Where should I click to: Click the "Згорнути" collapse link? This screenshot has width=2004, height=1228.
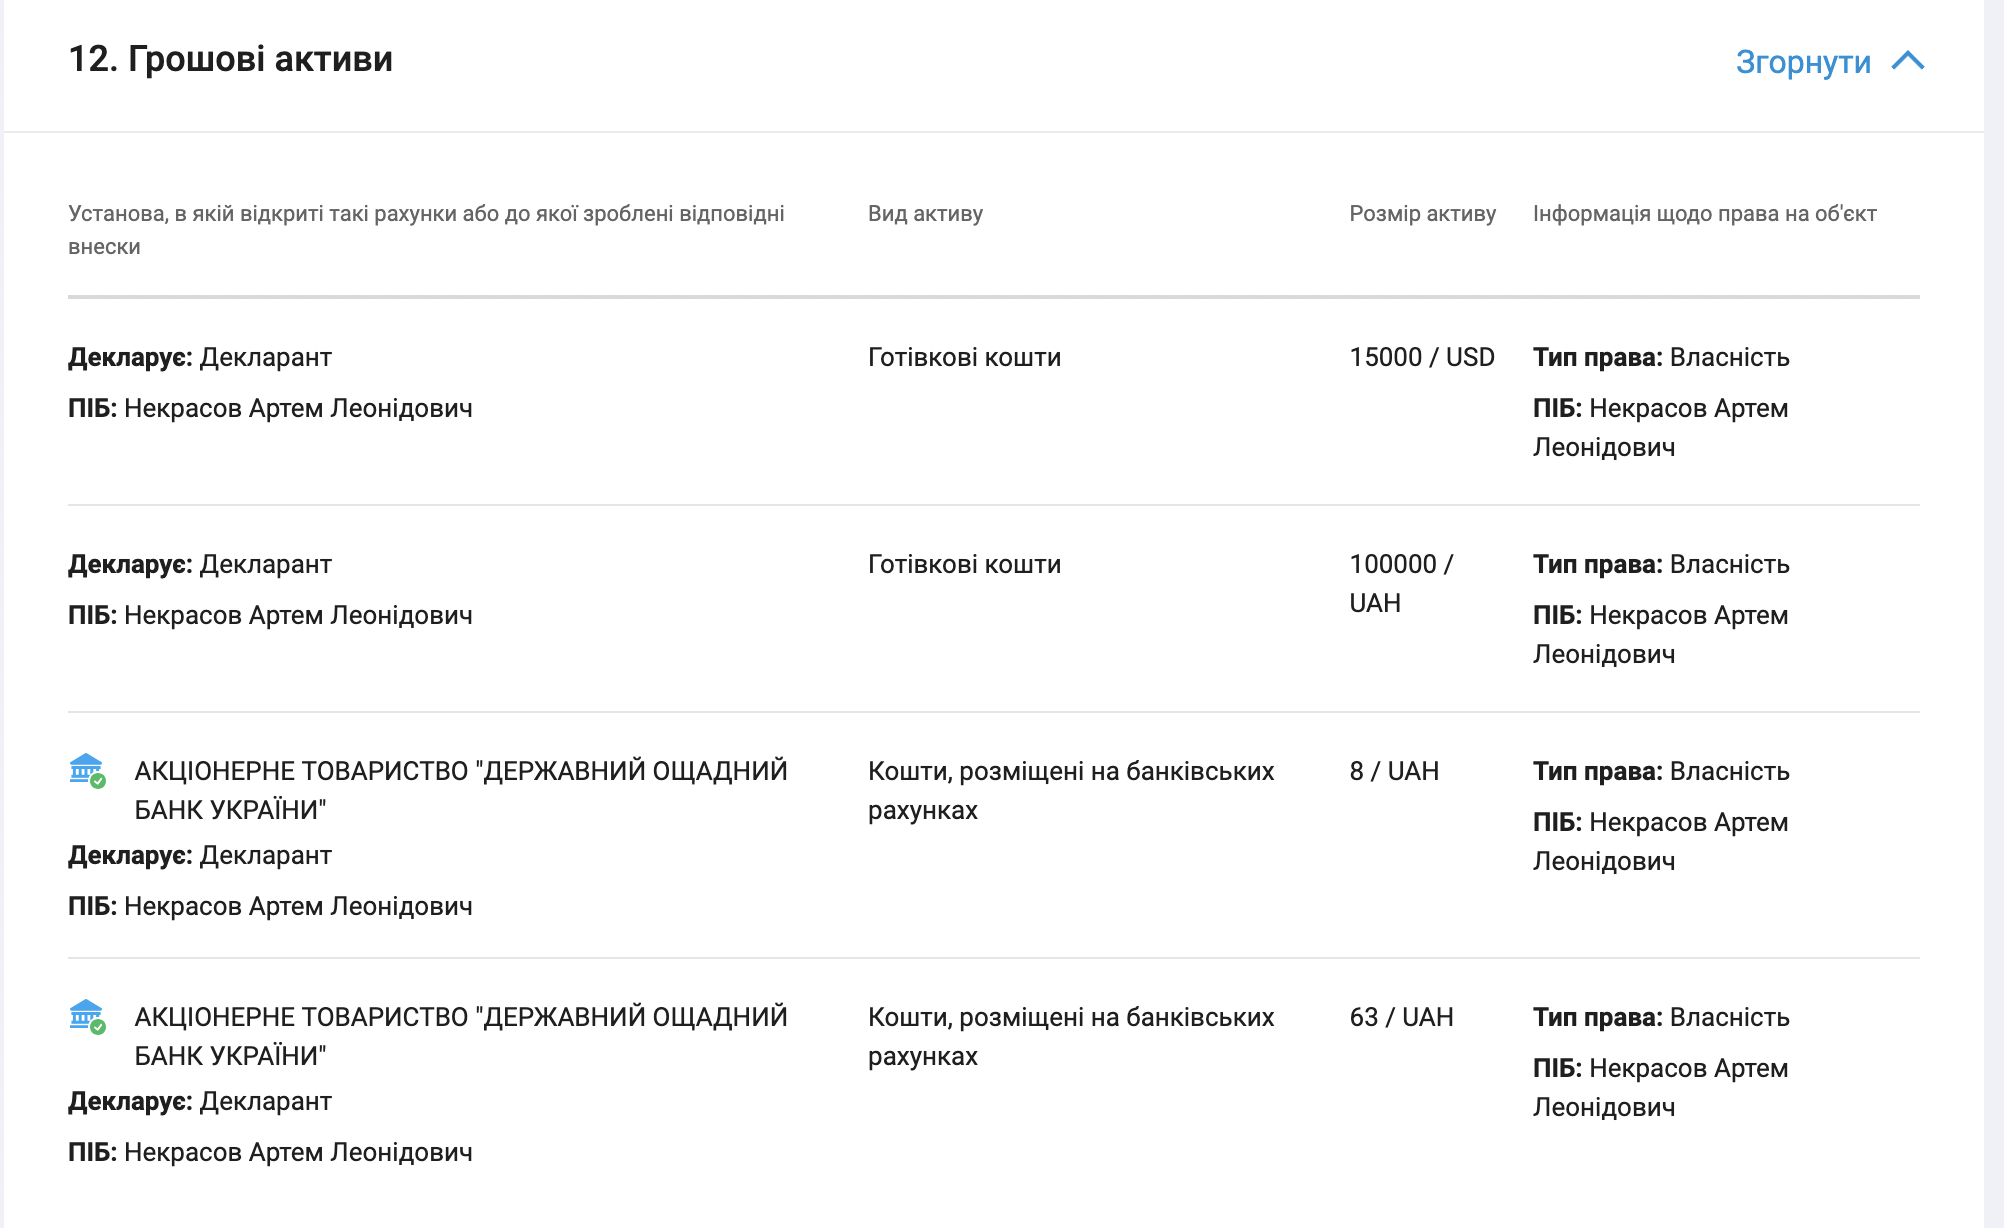coord(1802,62)
